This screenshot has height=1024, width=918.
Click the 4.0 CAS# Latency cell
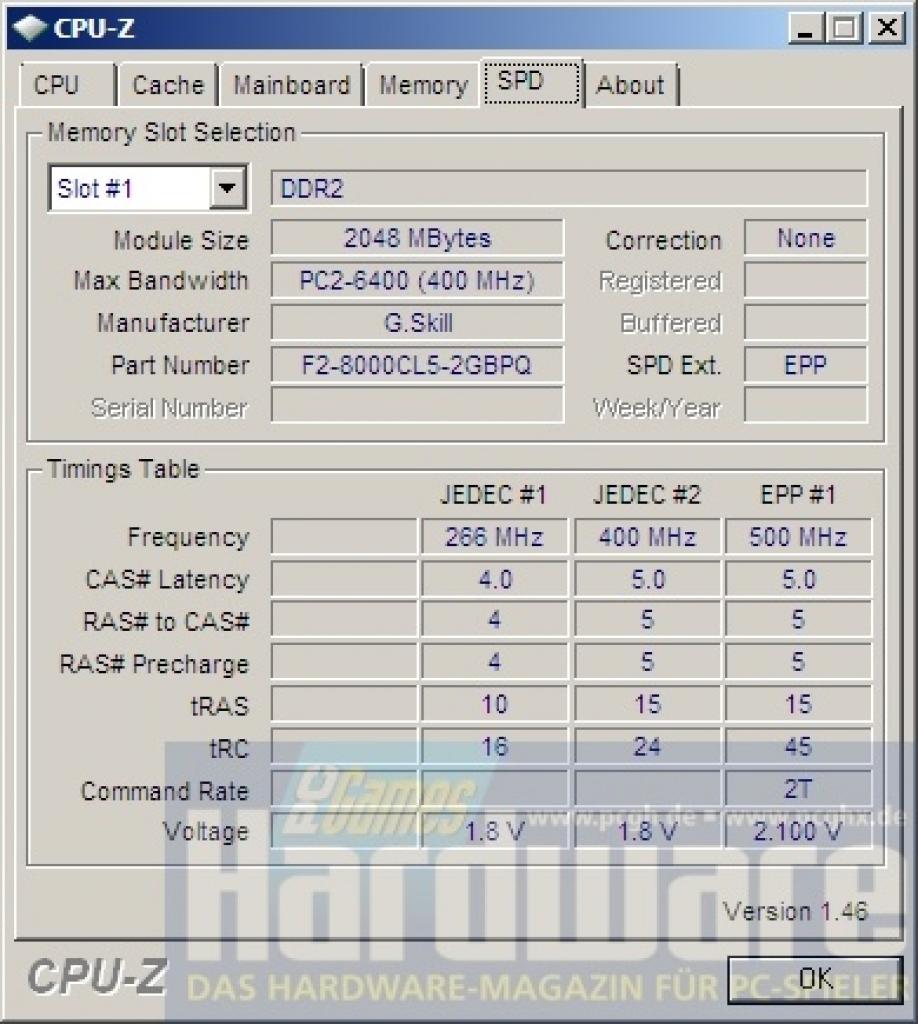coord(494,579)
